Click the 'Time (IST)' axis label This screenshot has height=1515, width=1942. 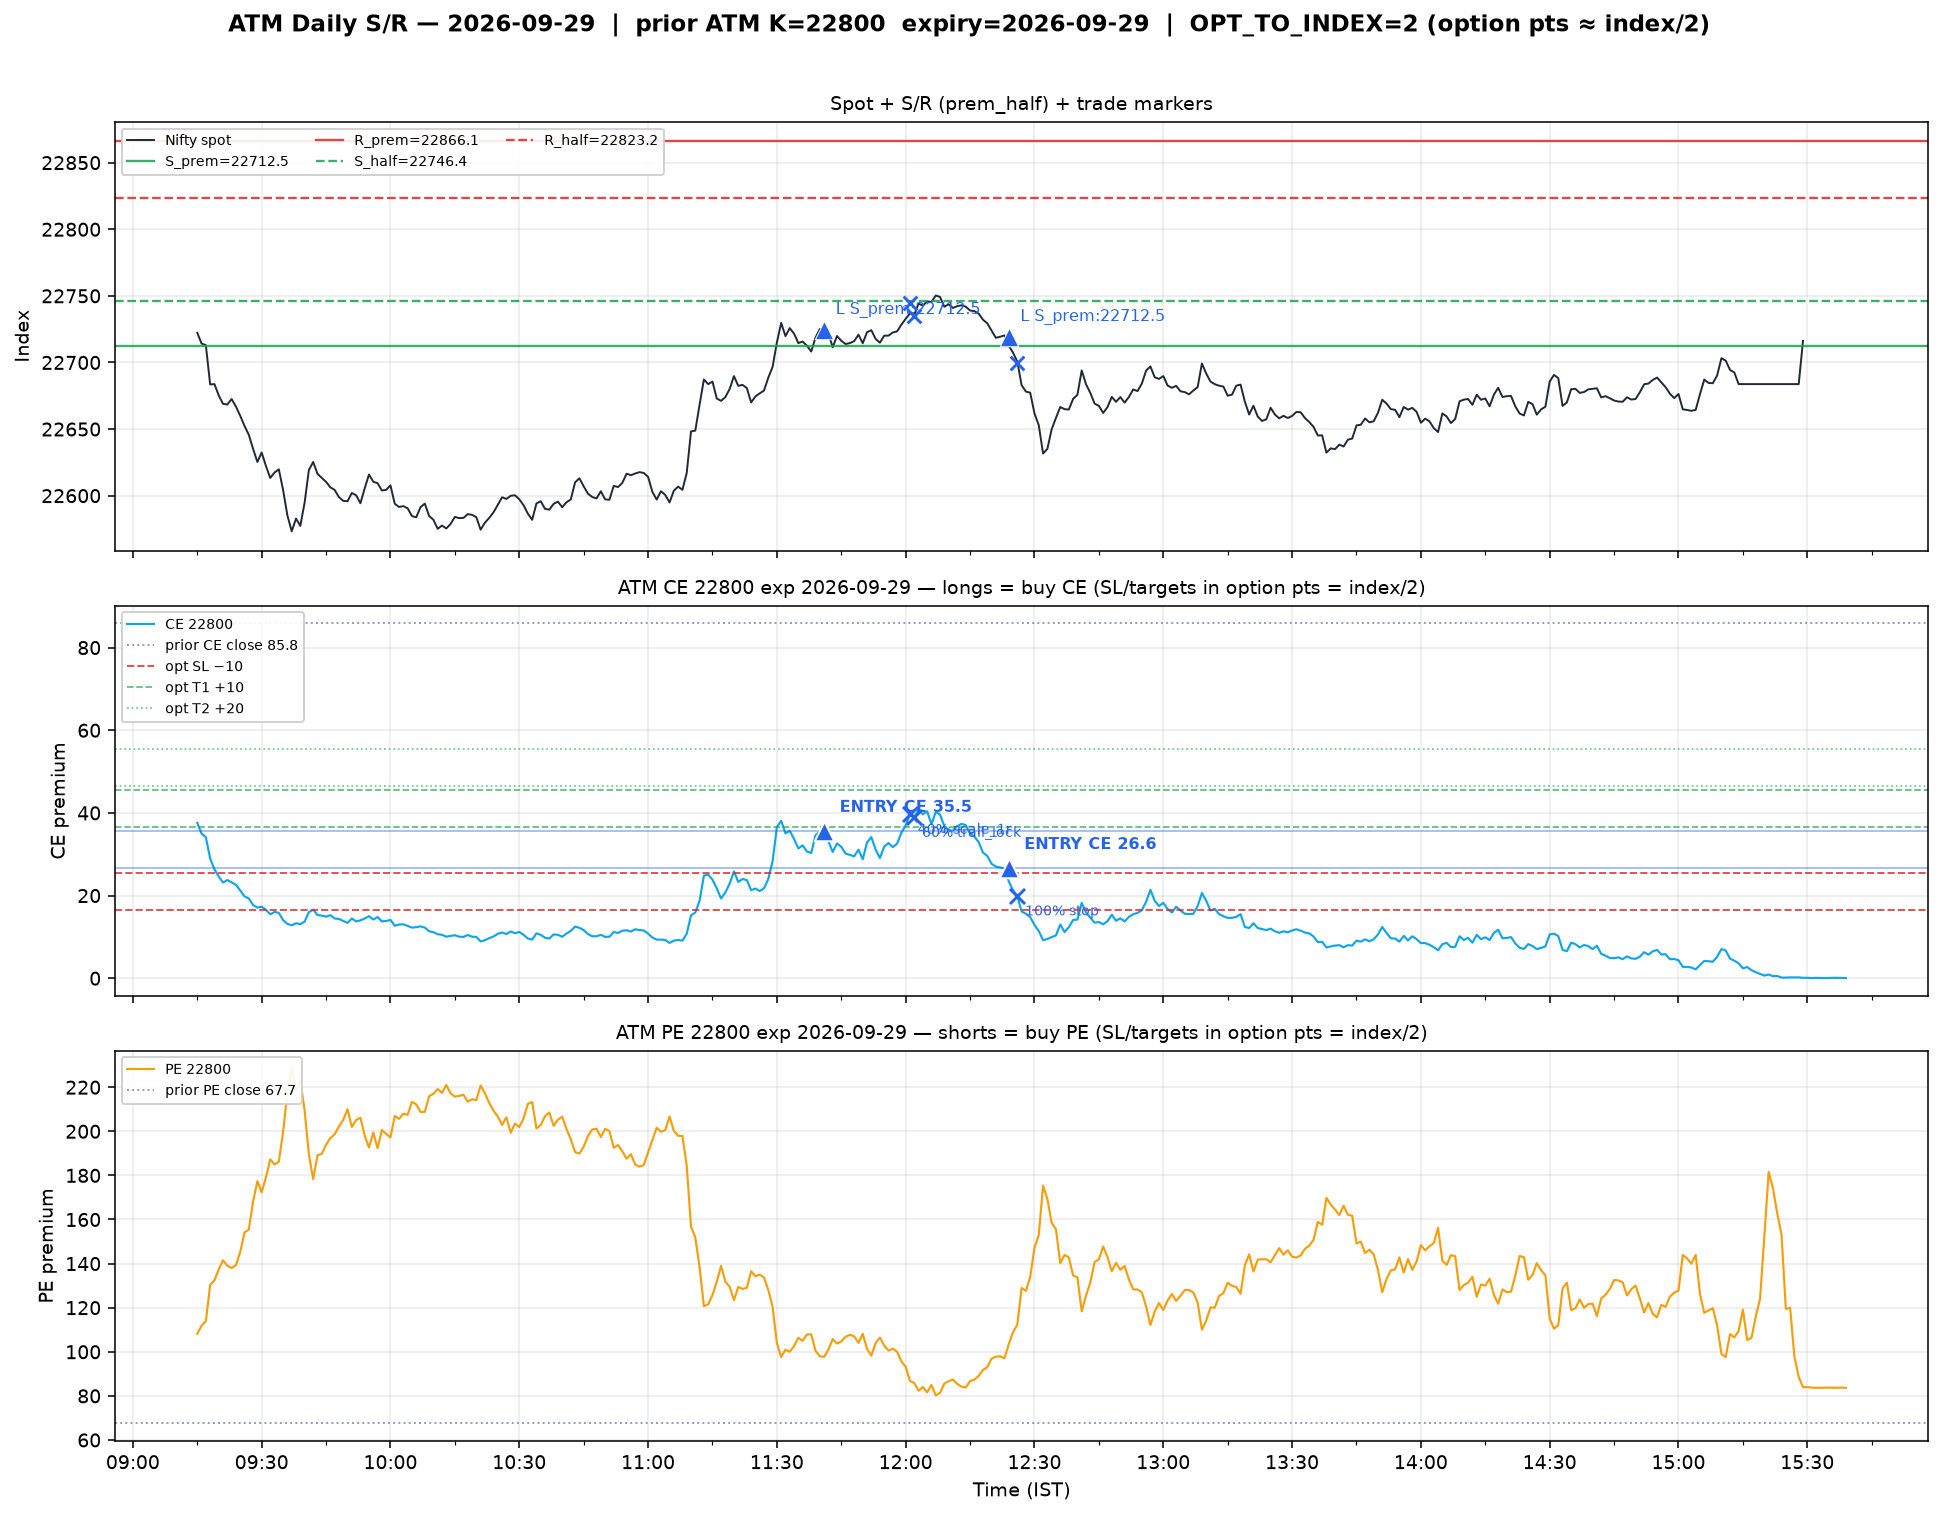tap(1021, 1490)
